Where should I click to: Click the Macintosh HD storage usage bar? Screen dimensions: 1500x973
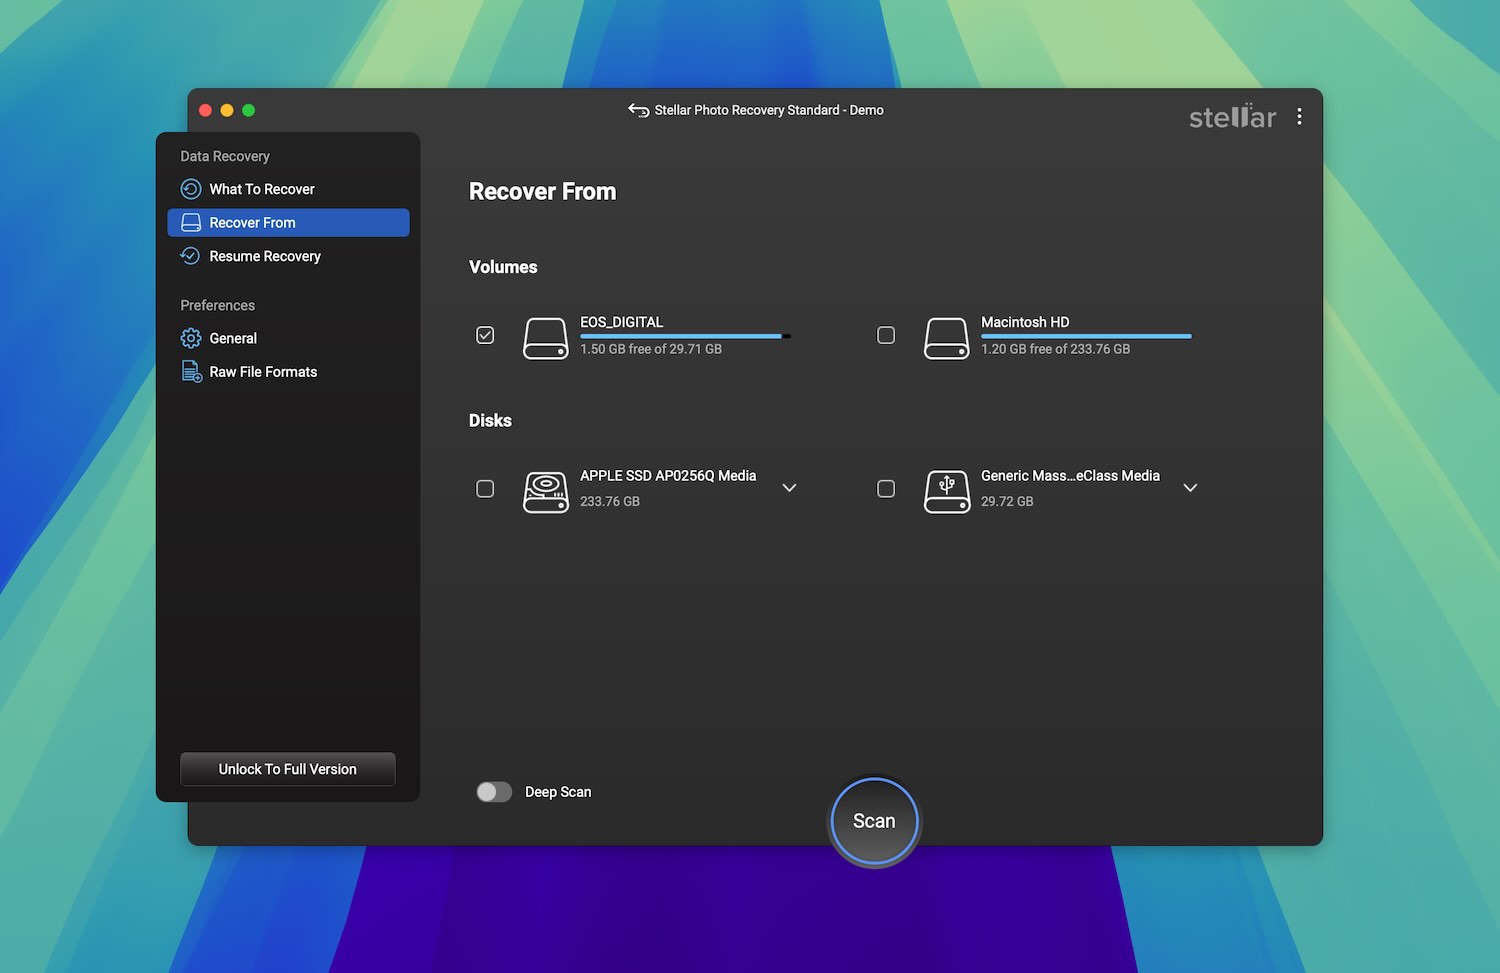point(1086,336)
